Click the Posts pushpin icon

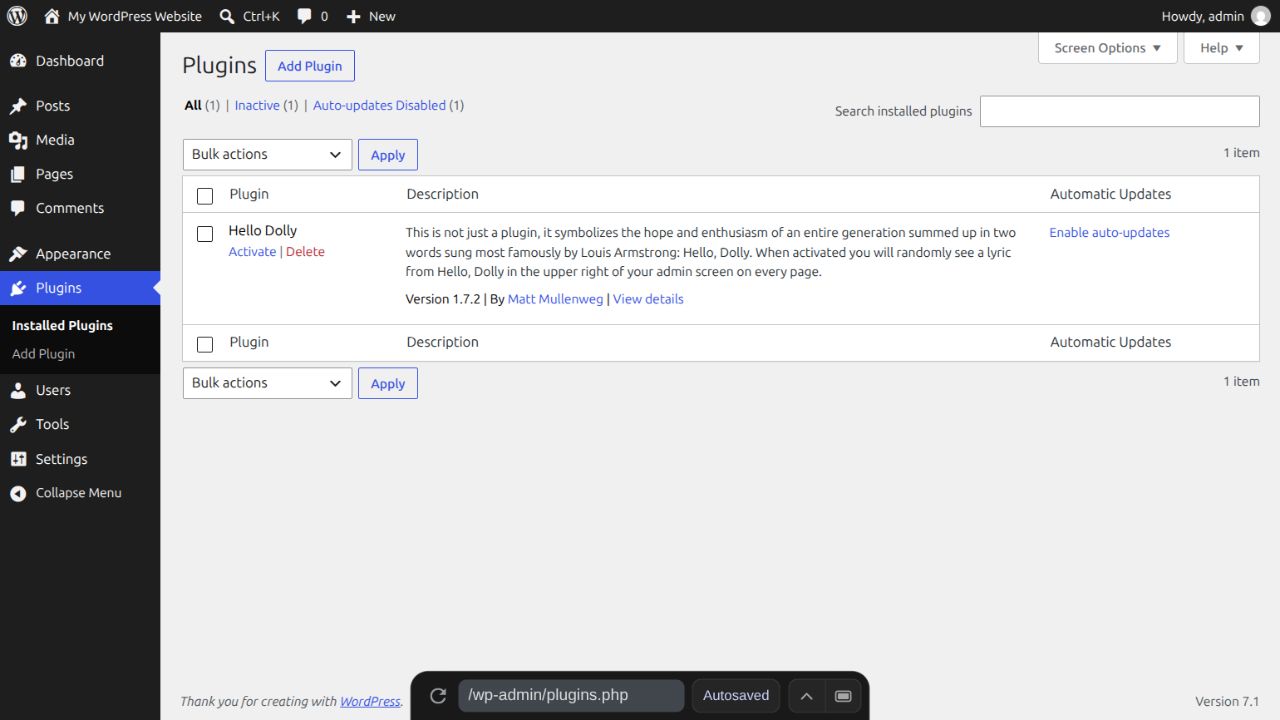point(18,106)
